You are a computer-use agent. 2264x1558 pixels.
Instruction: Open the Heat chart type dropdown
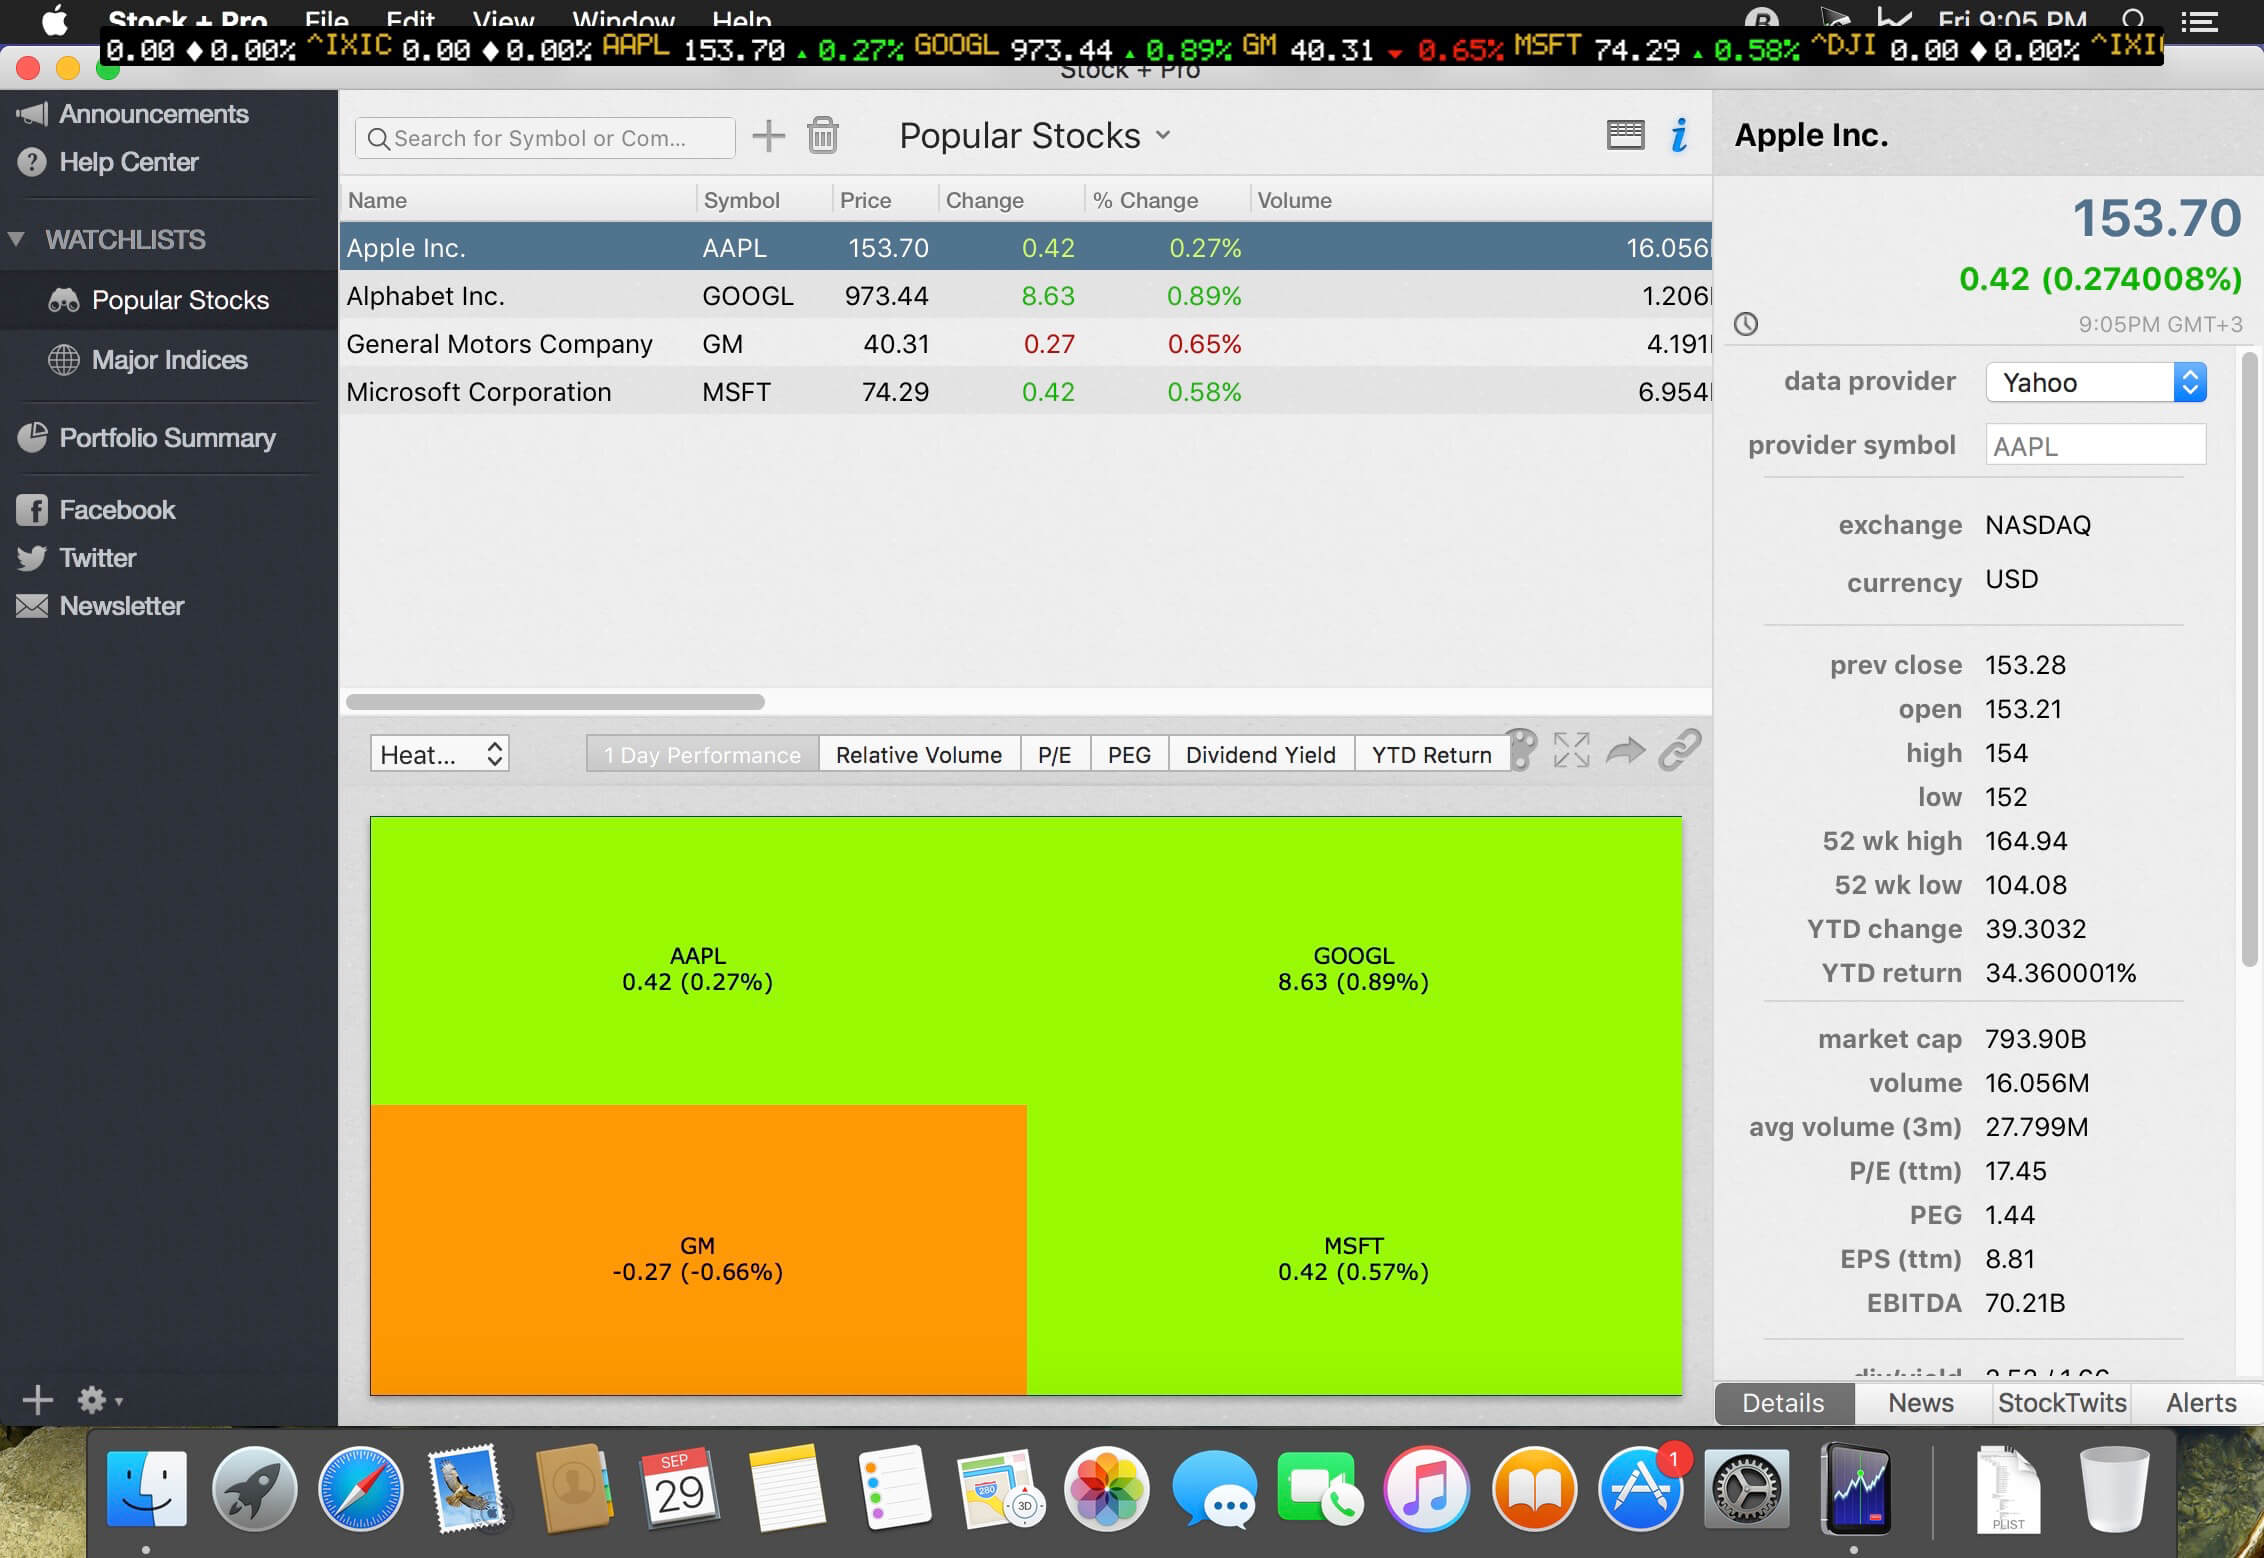440,754
